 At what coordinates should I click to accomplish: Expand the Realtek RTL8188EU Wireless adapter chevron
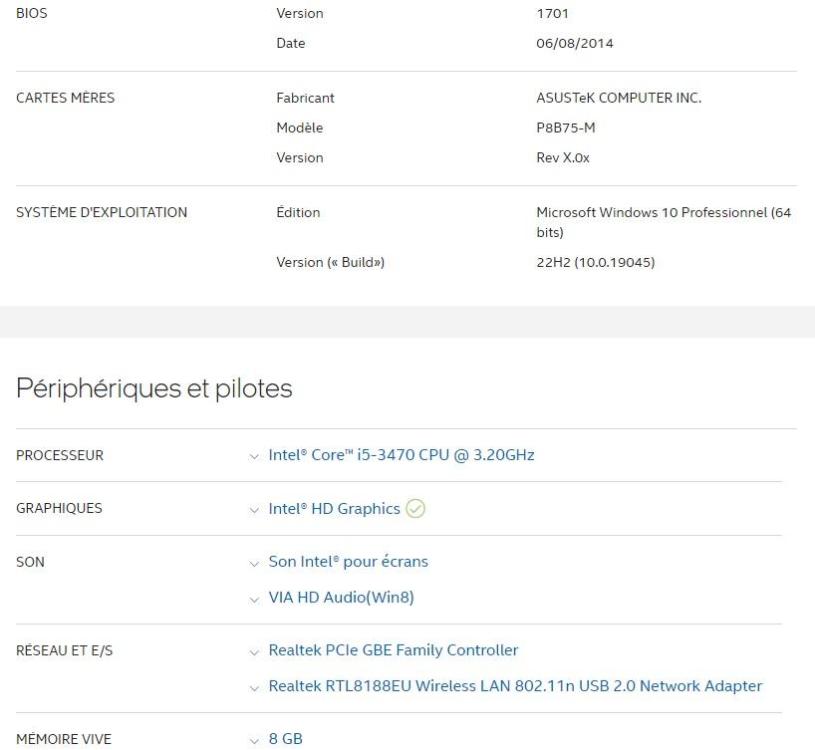258,686
